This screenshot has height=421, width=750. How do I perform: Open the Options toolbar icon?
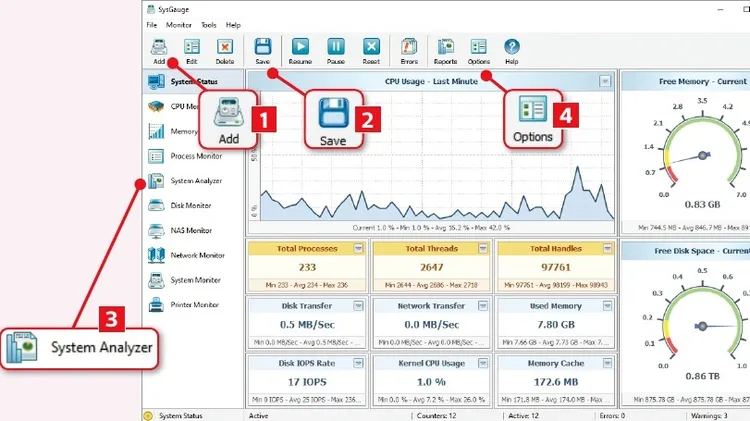[x=478, y=47]
